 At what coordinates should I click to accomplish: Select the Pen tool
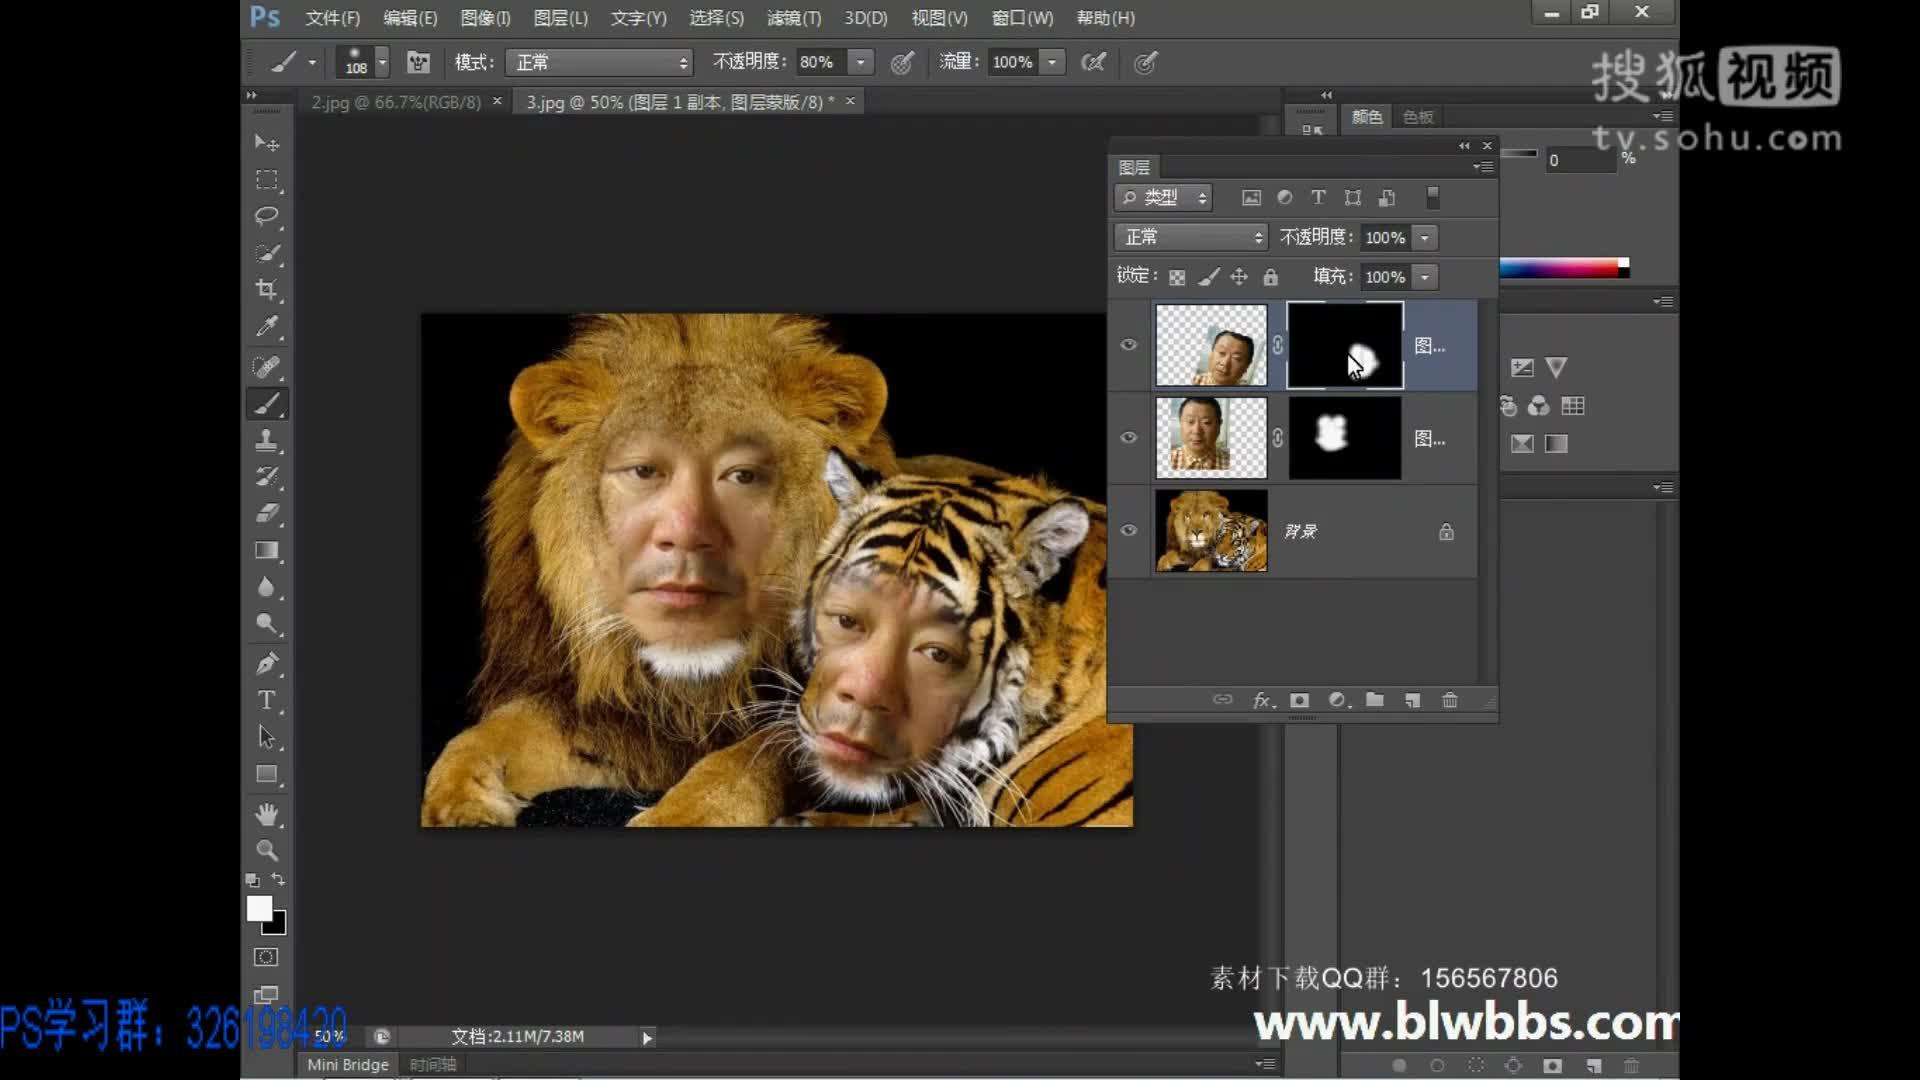(266, 663)
